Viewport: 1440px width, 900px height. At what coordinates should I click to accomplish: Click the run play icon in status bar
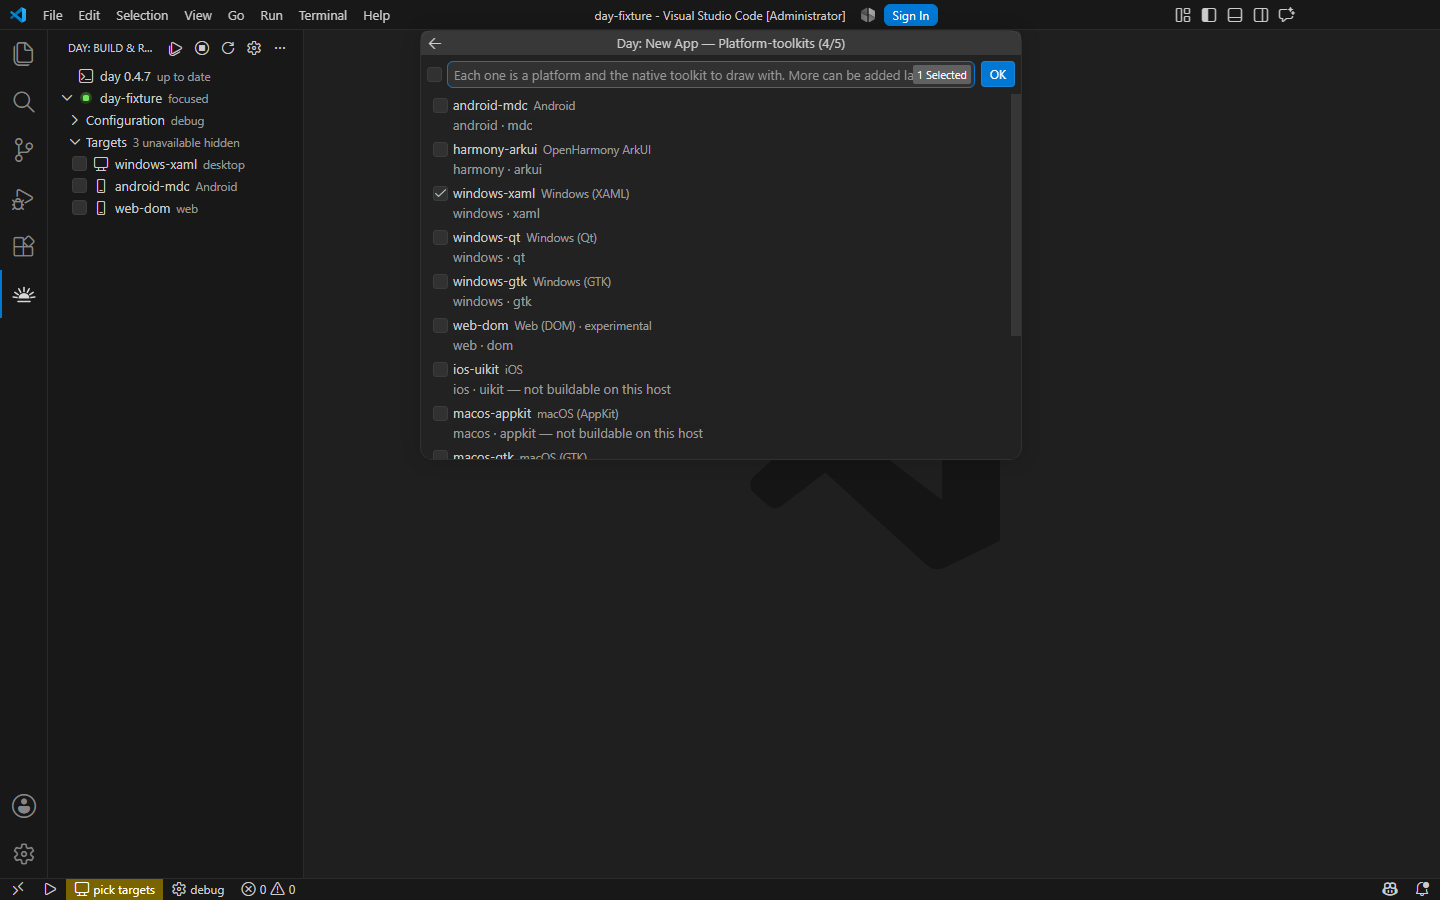(x=50, y=889)
